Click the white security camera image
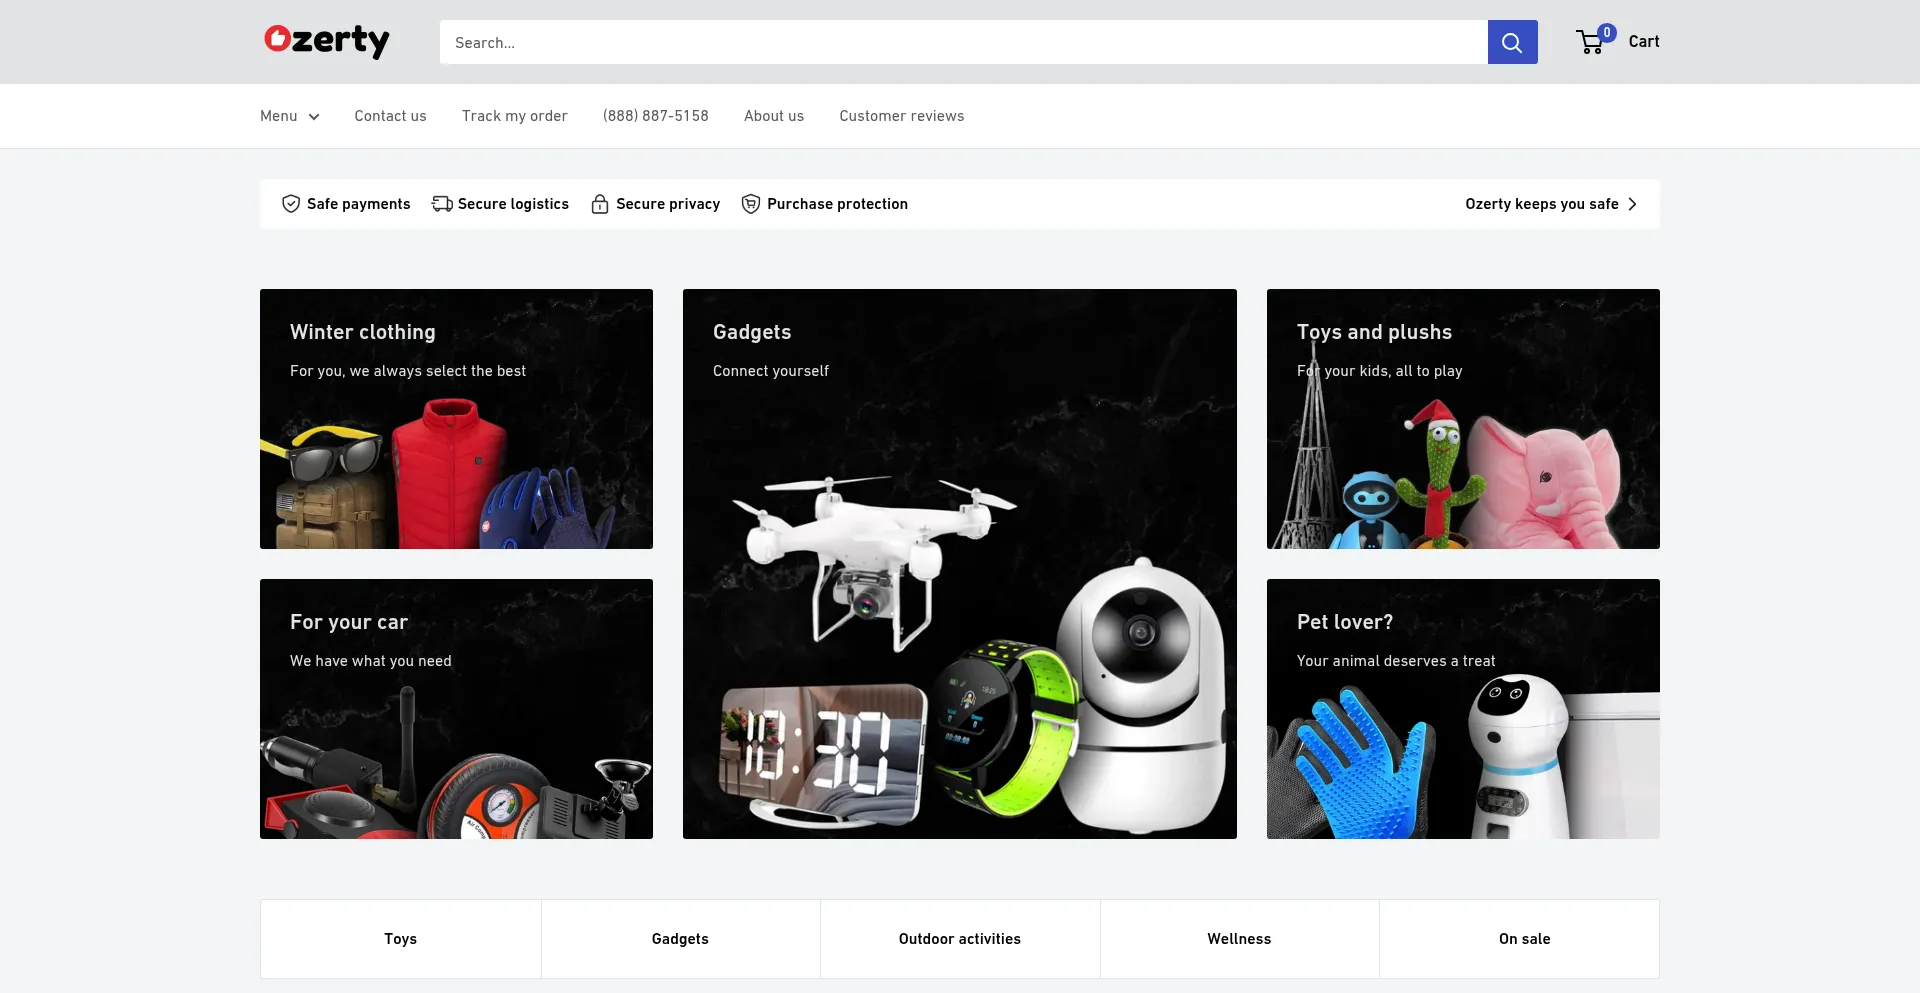 tap(1142, 696)
